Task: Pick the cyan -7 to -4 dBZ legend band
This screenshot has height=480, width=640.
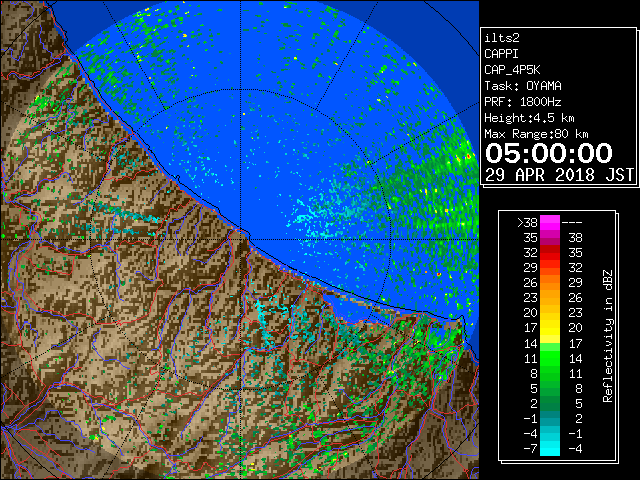Action: pyautogui.click(x=550, y=448)
